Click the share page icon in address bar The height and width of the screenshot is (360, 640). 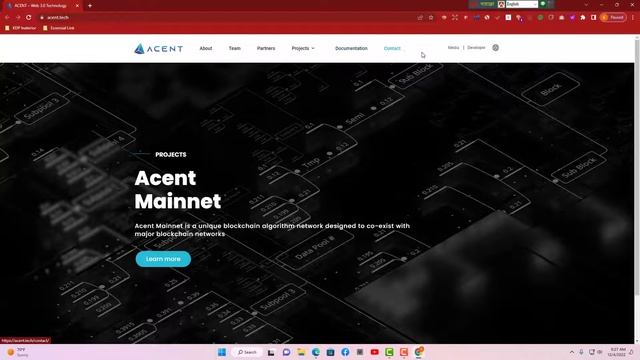tap(420, 18)
